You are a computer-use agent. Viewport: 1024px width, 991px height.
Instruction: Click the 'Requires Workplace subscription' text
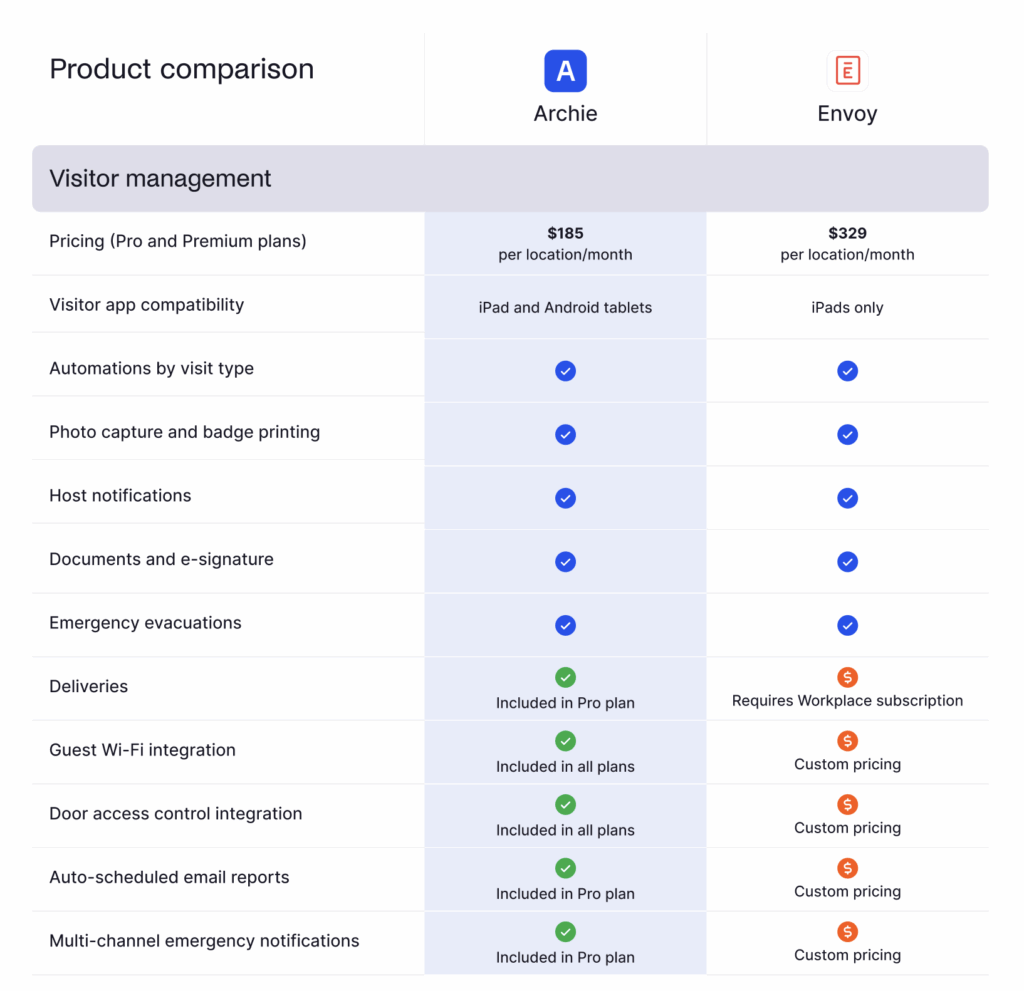click(x=847, y=701)
